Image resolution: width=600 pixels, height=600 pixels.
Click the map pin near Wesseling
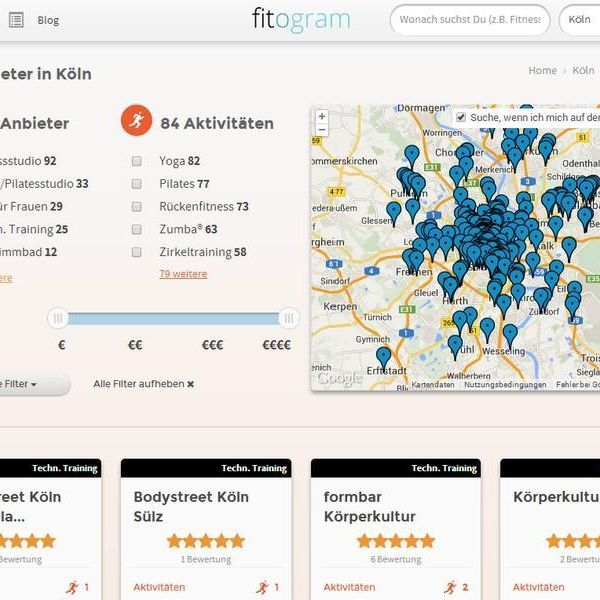click(510, 334)
